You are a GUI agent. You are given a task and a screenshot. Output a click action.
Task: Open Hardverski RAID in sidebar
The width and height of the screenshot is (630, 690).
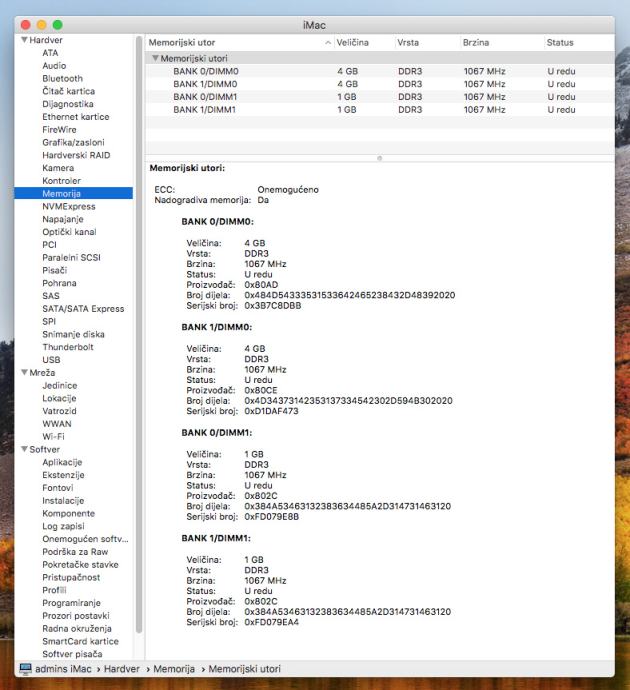[x=76, y=155]
